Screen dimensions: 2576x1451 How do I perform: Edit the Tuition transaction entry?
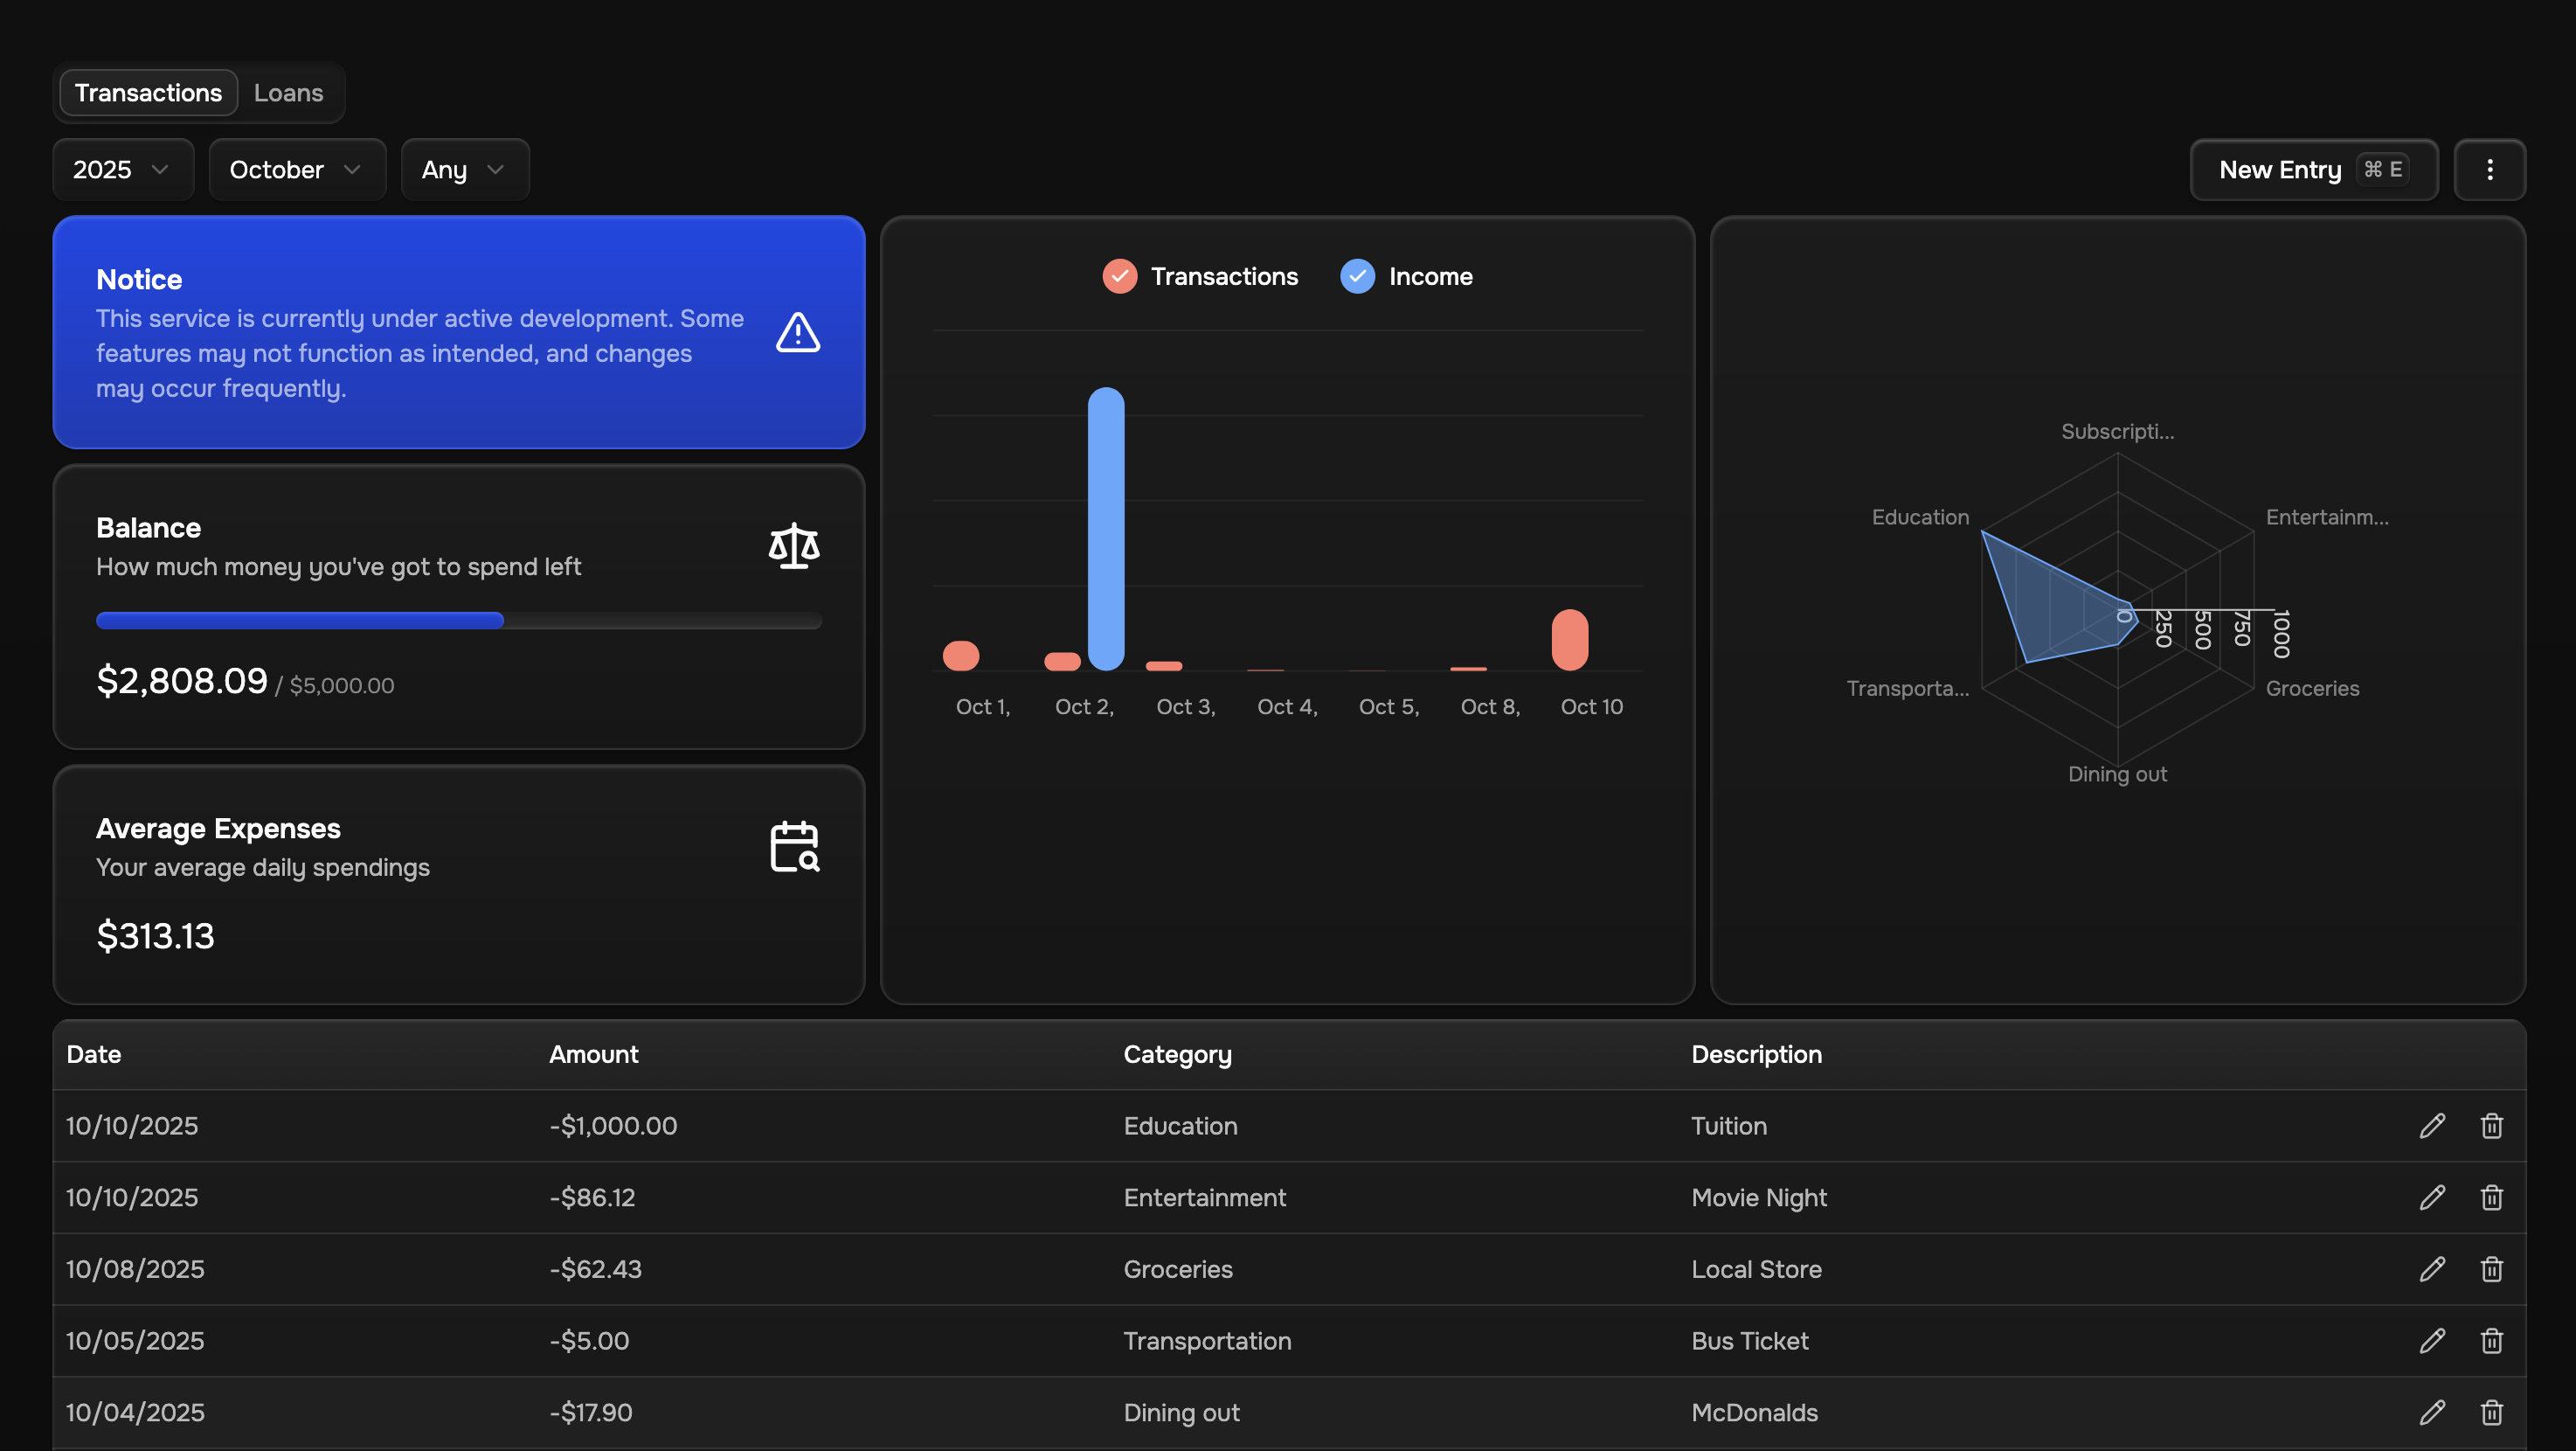(2432, 1126)
